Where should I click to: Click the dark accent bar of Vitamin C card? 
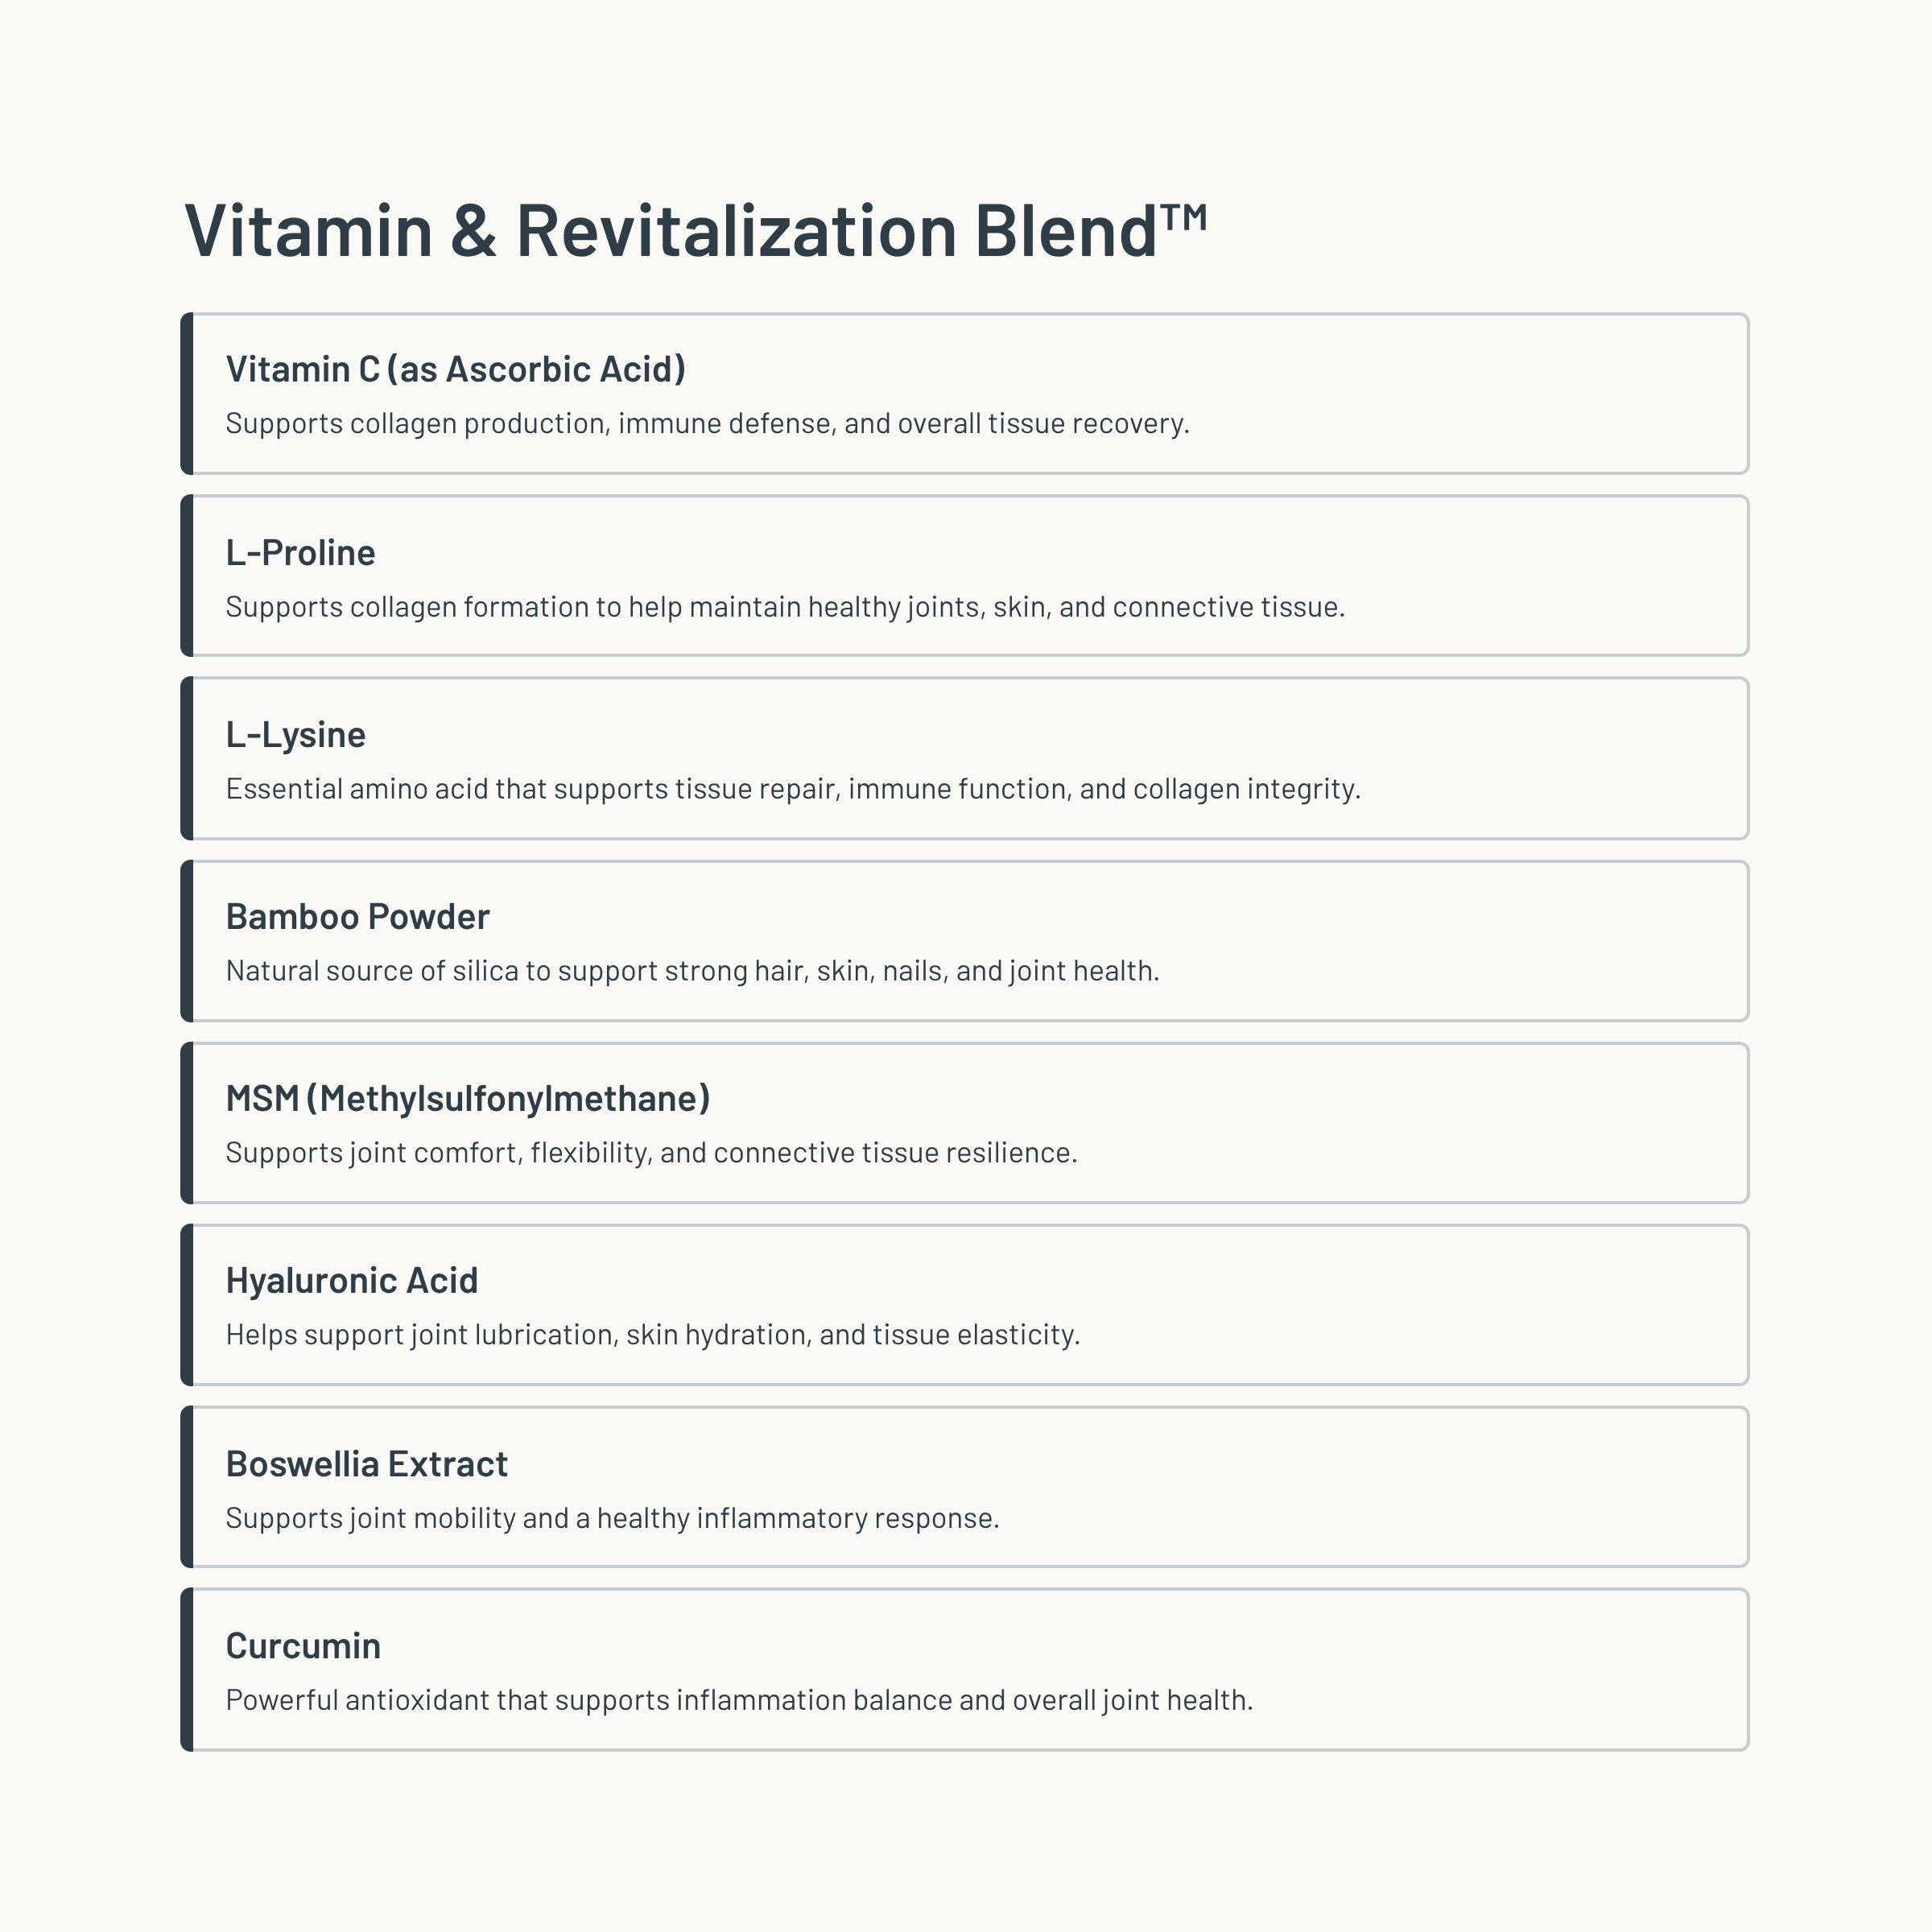click(x=187, y=393)
